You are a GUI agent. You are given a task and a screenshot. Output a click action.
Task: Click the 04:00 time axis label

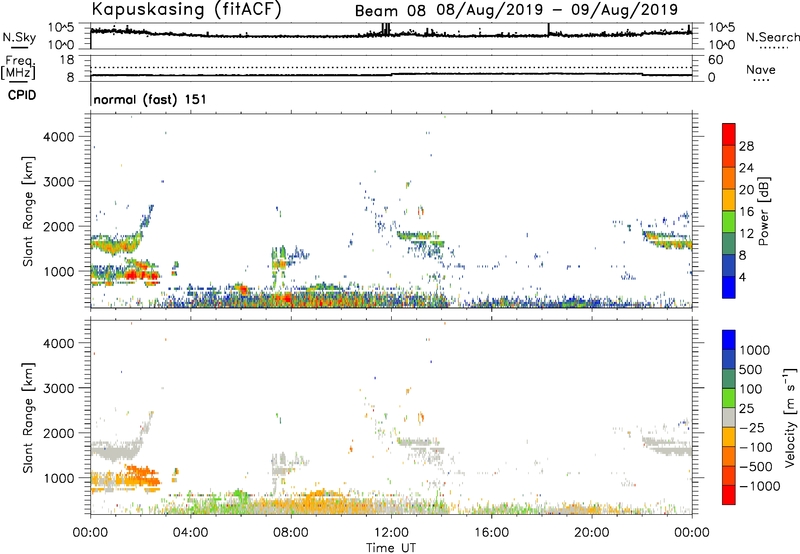(x=190, y=533)
